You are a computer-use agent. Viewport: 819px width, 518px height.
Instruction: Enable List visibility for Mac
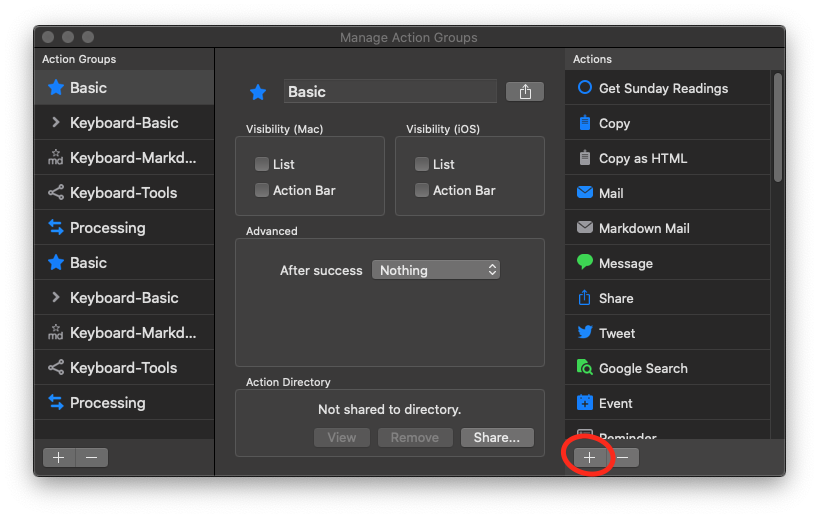[262, 164]
